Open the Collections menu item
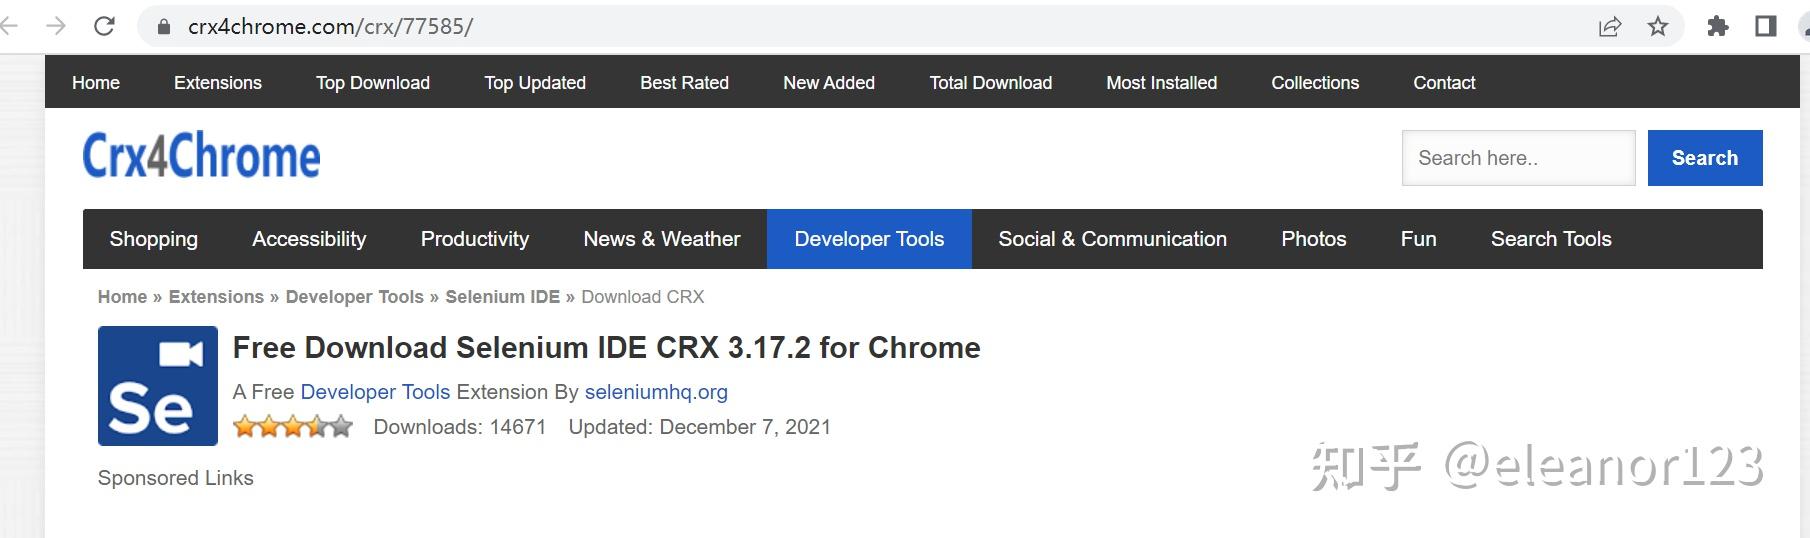1810x538 pixels. pyautogui.click(x=1314, y=83)
